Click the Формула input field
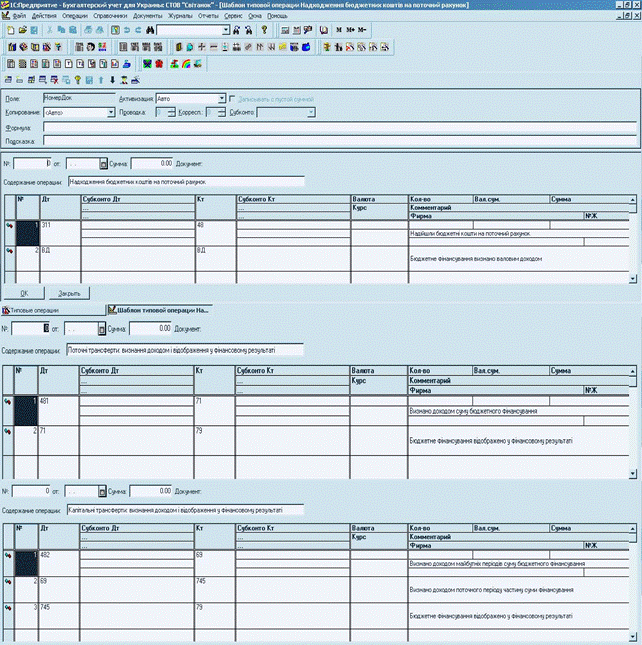 coord(340,128)
